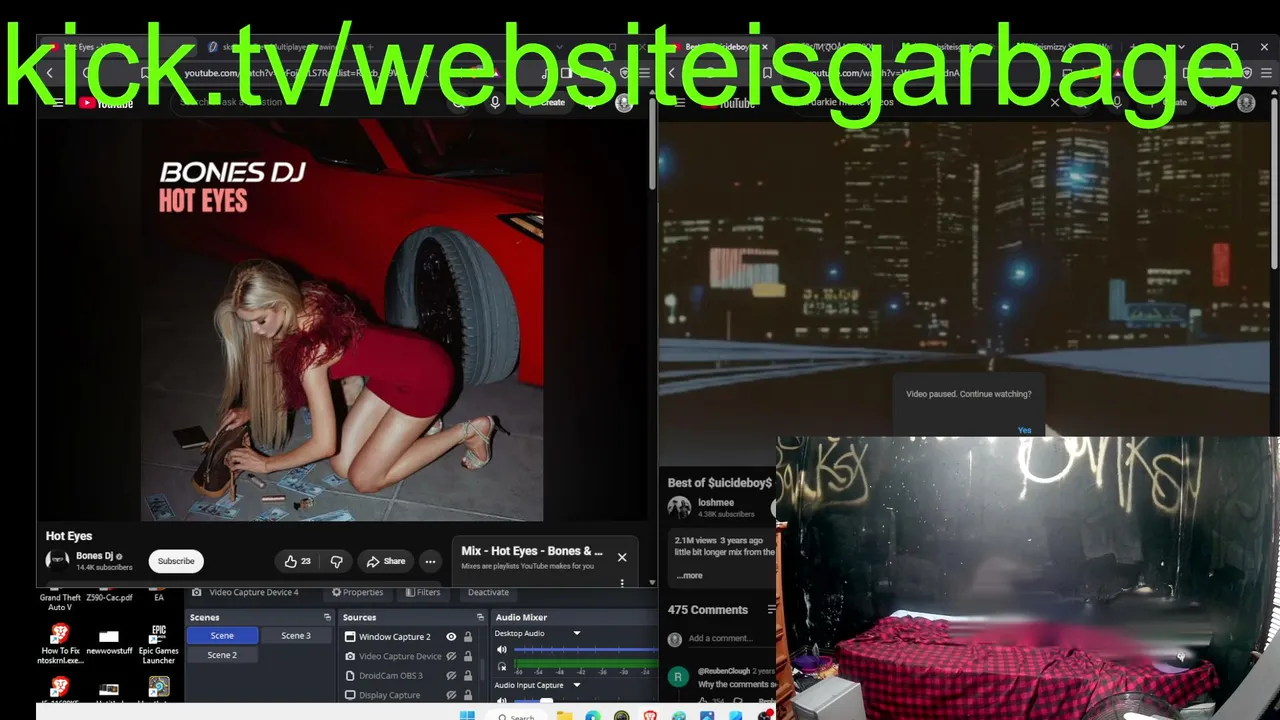Mute Desktop Audio speaker icon
This screenshot has width=1280, height=720.
502,650
